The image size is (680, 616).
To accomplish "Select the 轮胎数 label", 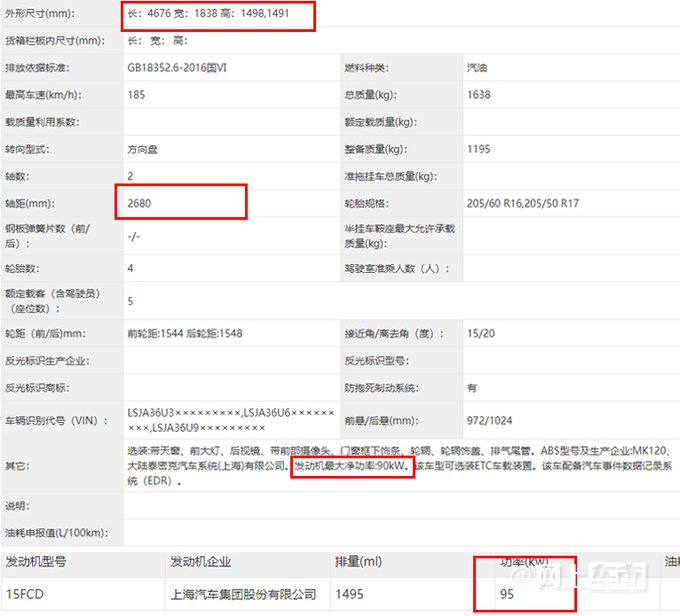I will [x=22, y=269].
